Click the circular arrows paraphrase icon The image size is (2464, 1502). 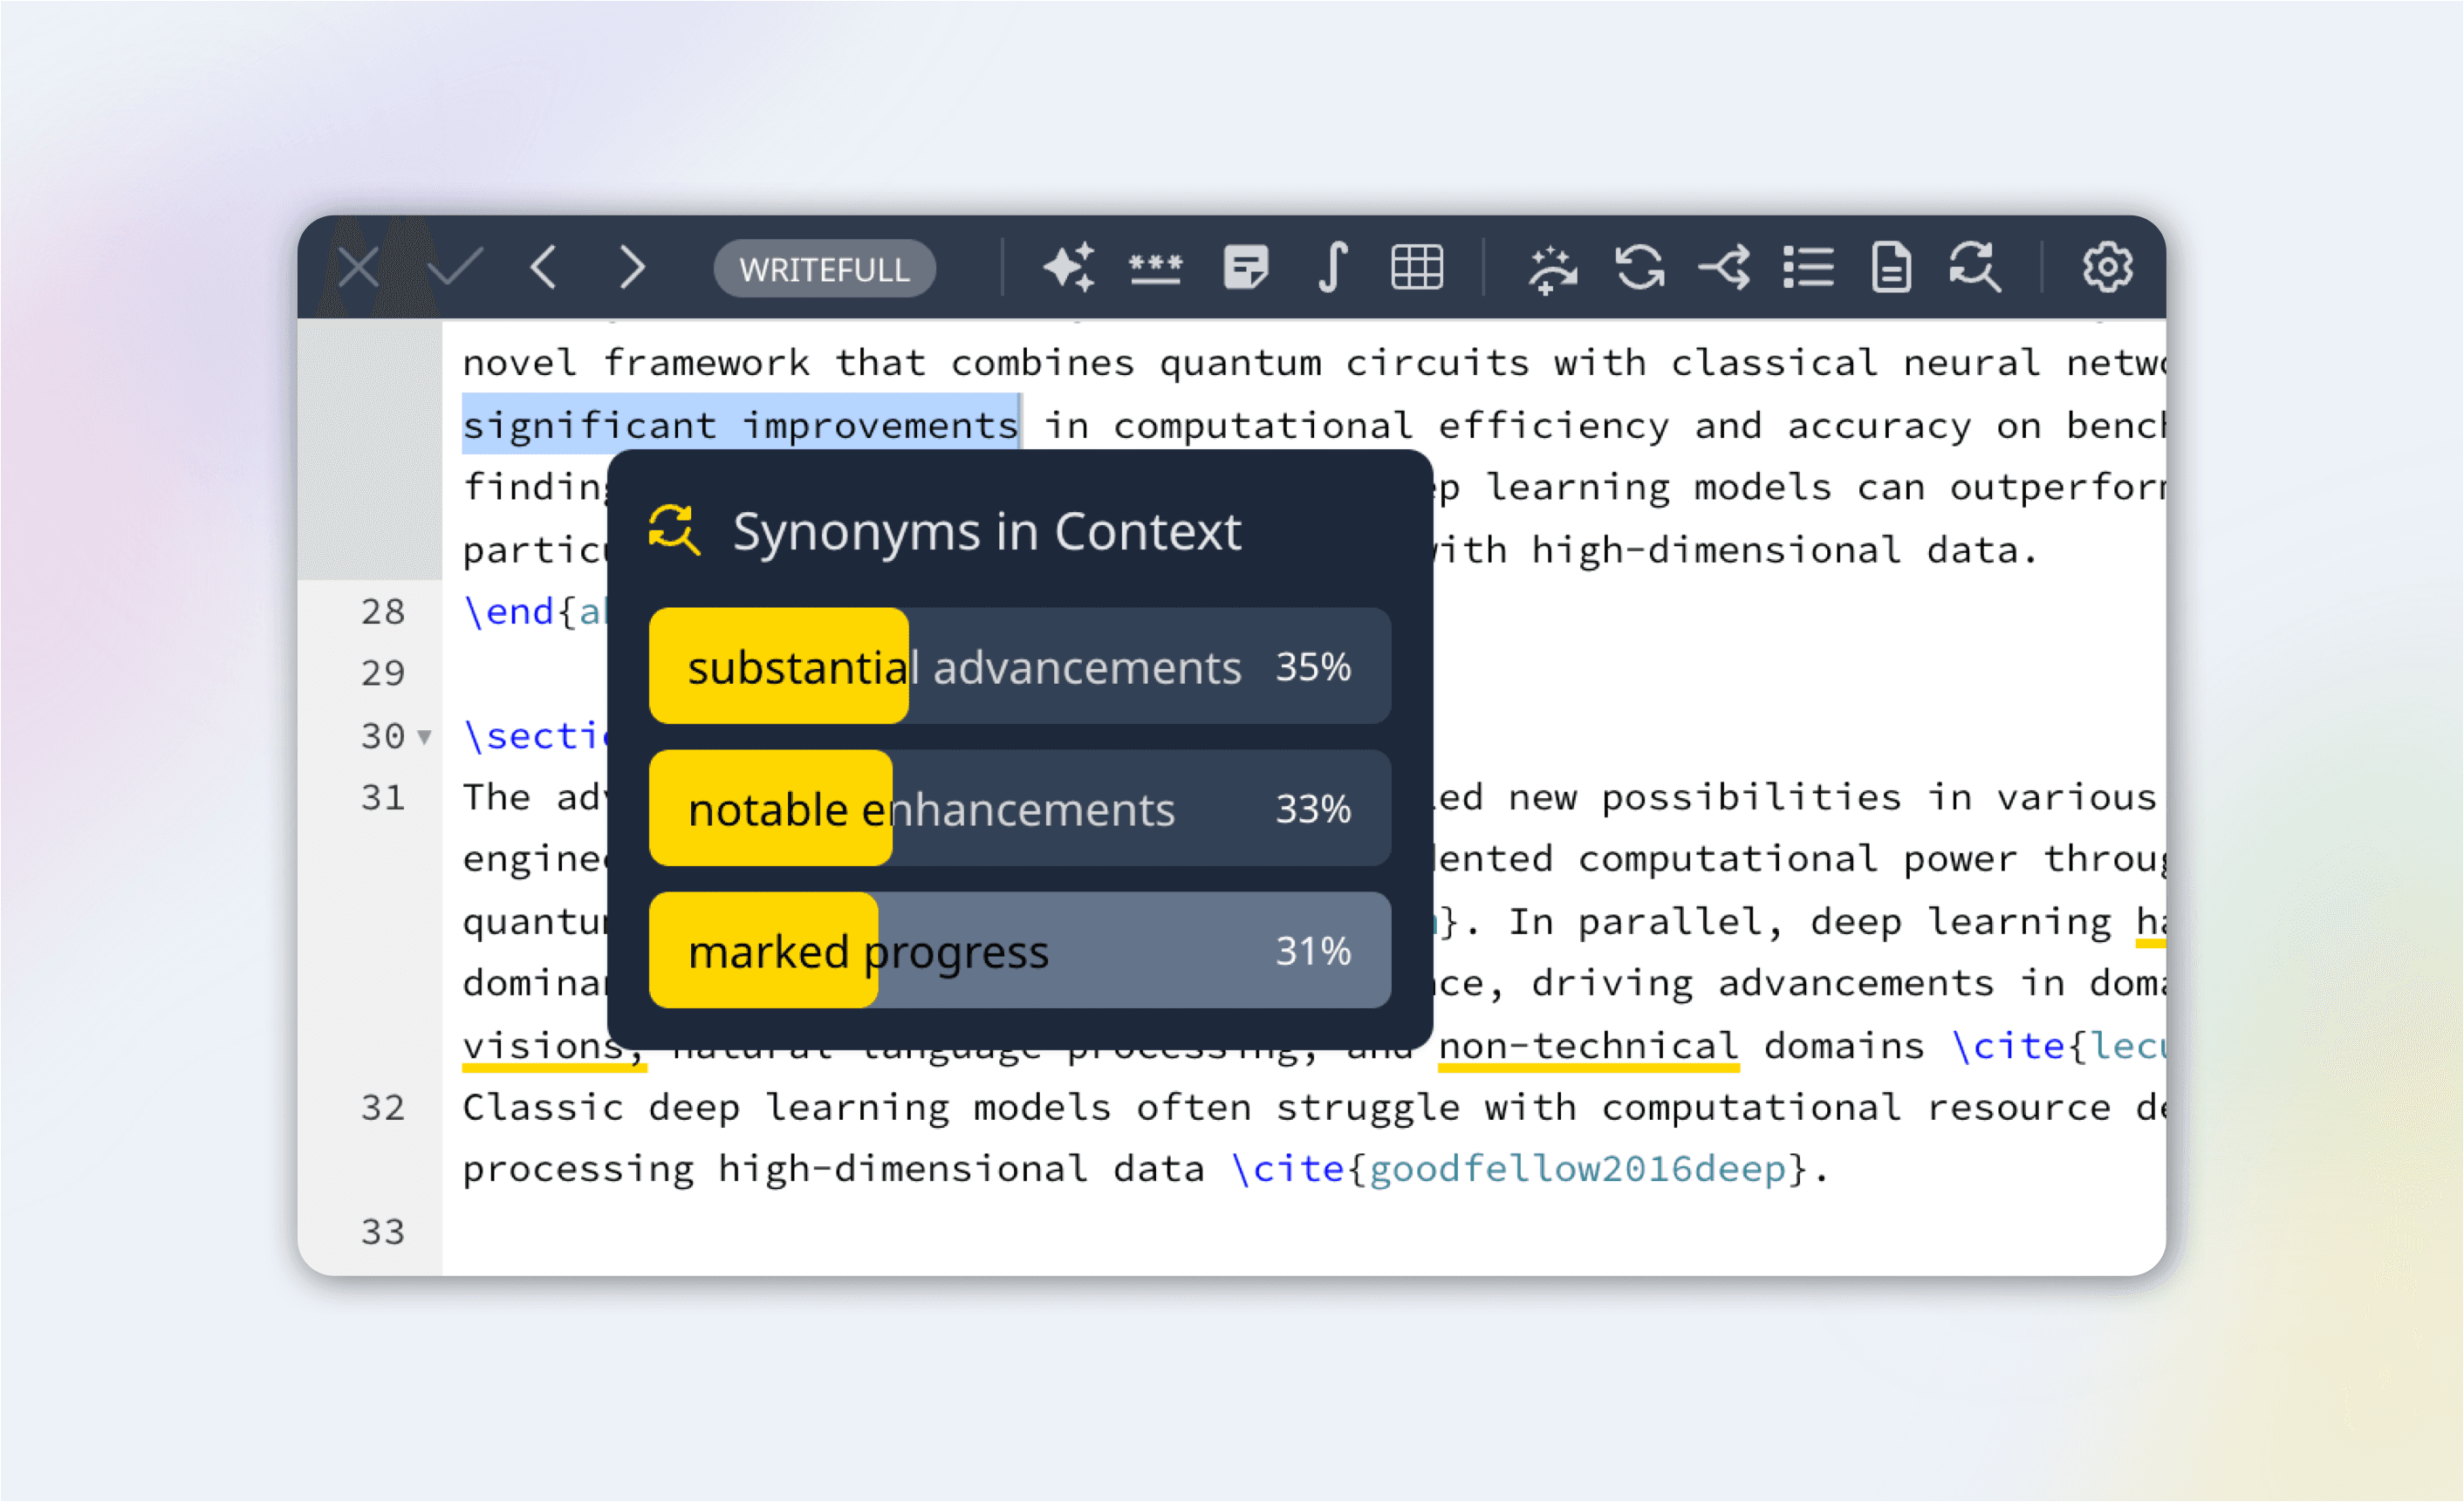coord(1640,267)
